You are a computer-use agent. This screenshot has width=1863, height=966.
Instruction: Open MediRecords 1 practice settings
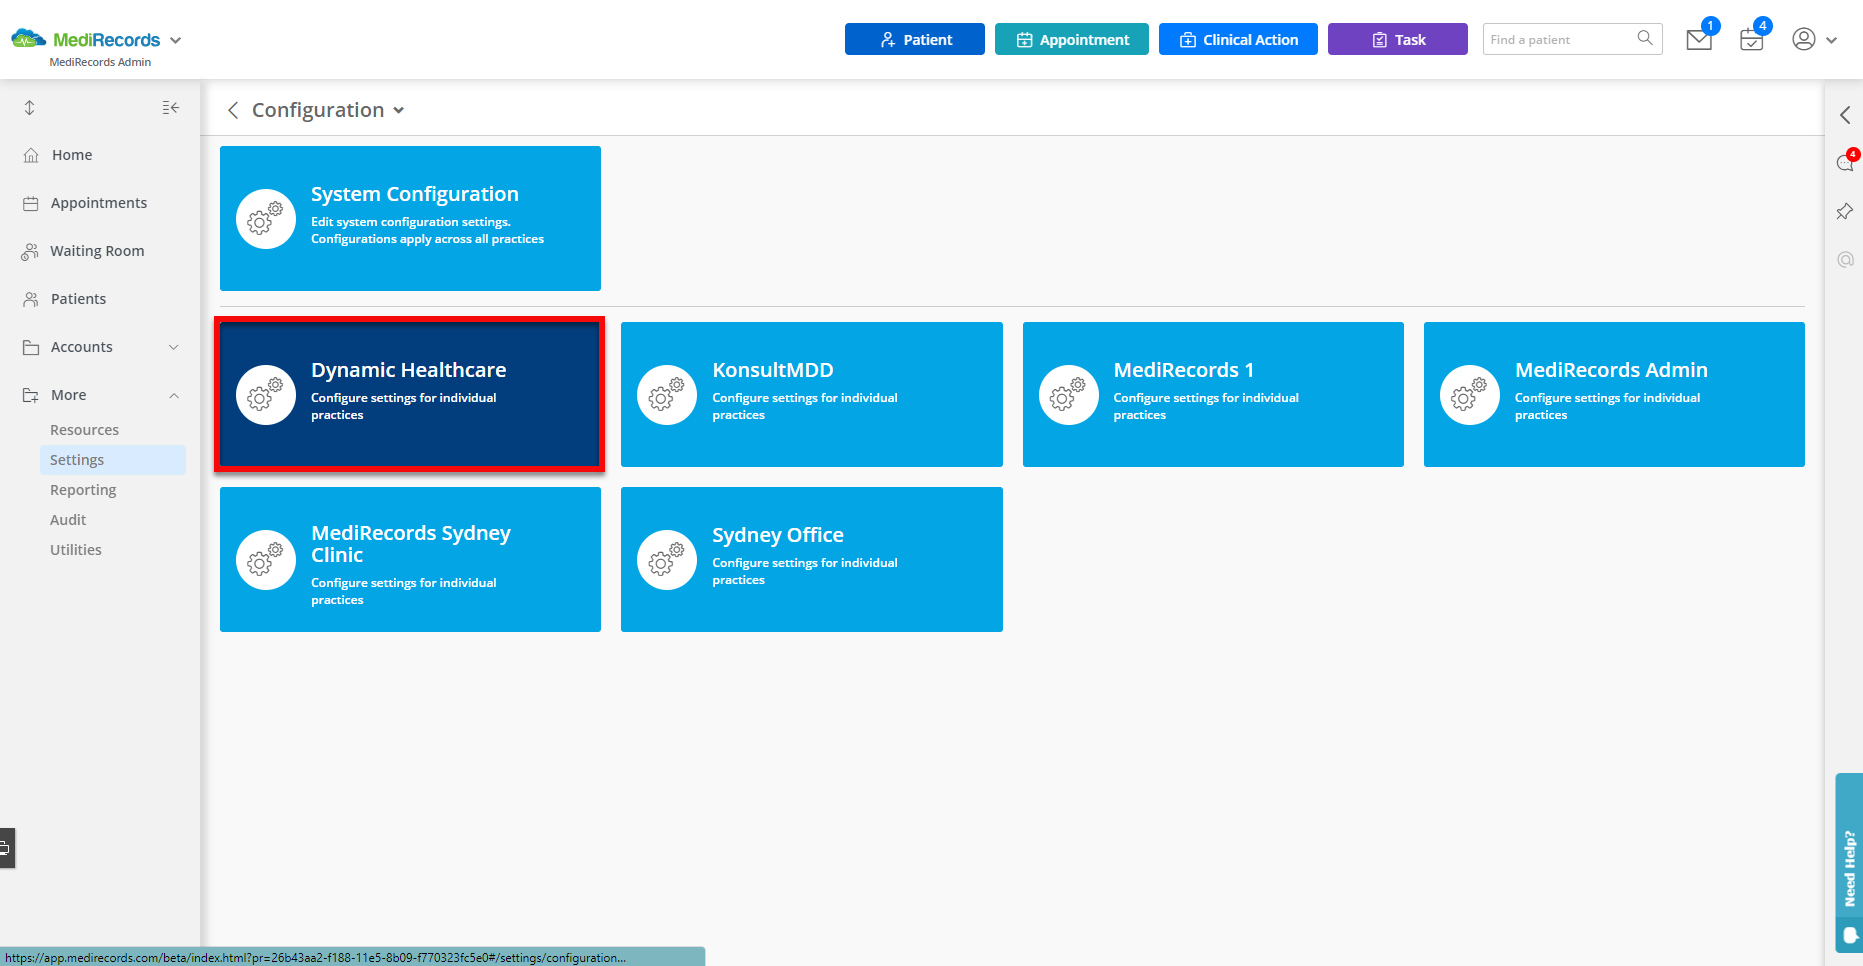pyautogui.click(x=1213, y=394)
